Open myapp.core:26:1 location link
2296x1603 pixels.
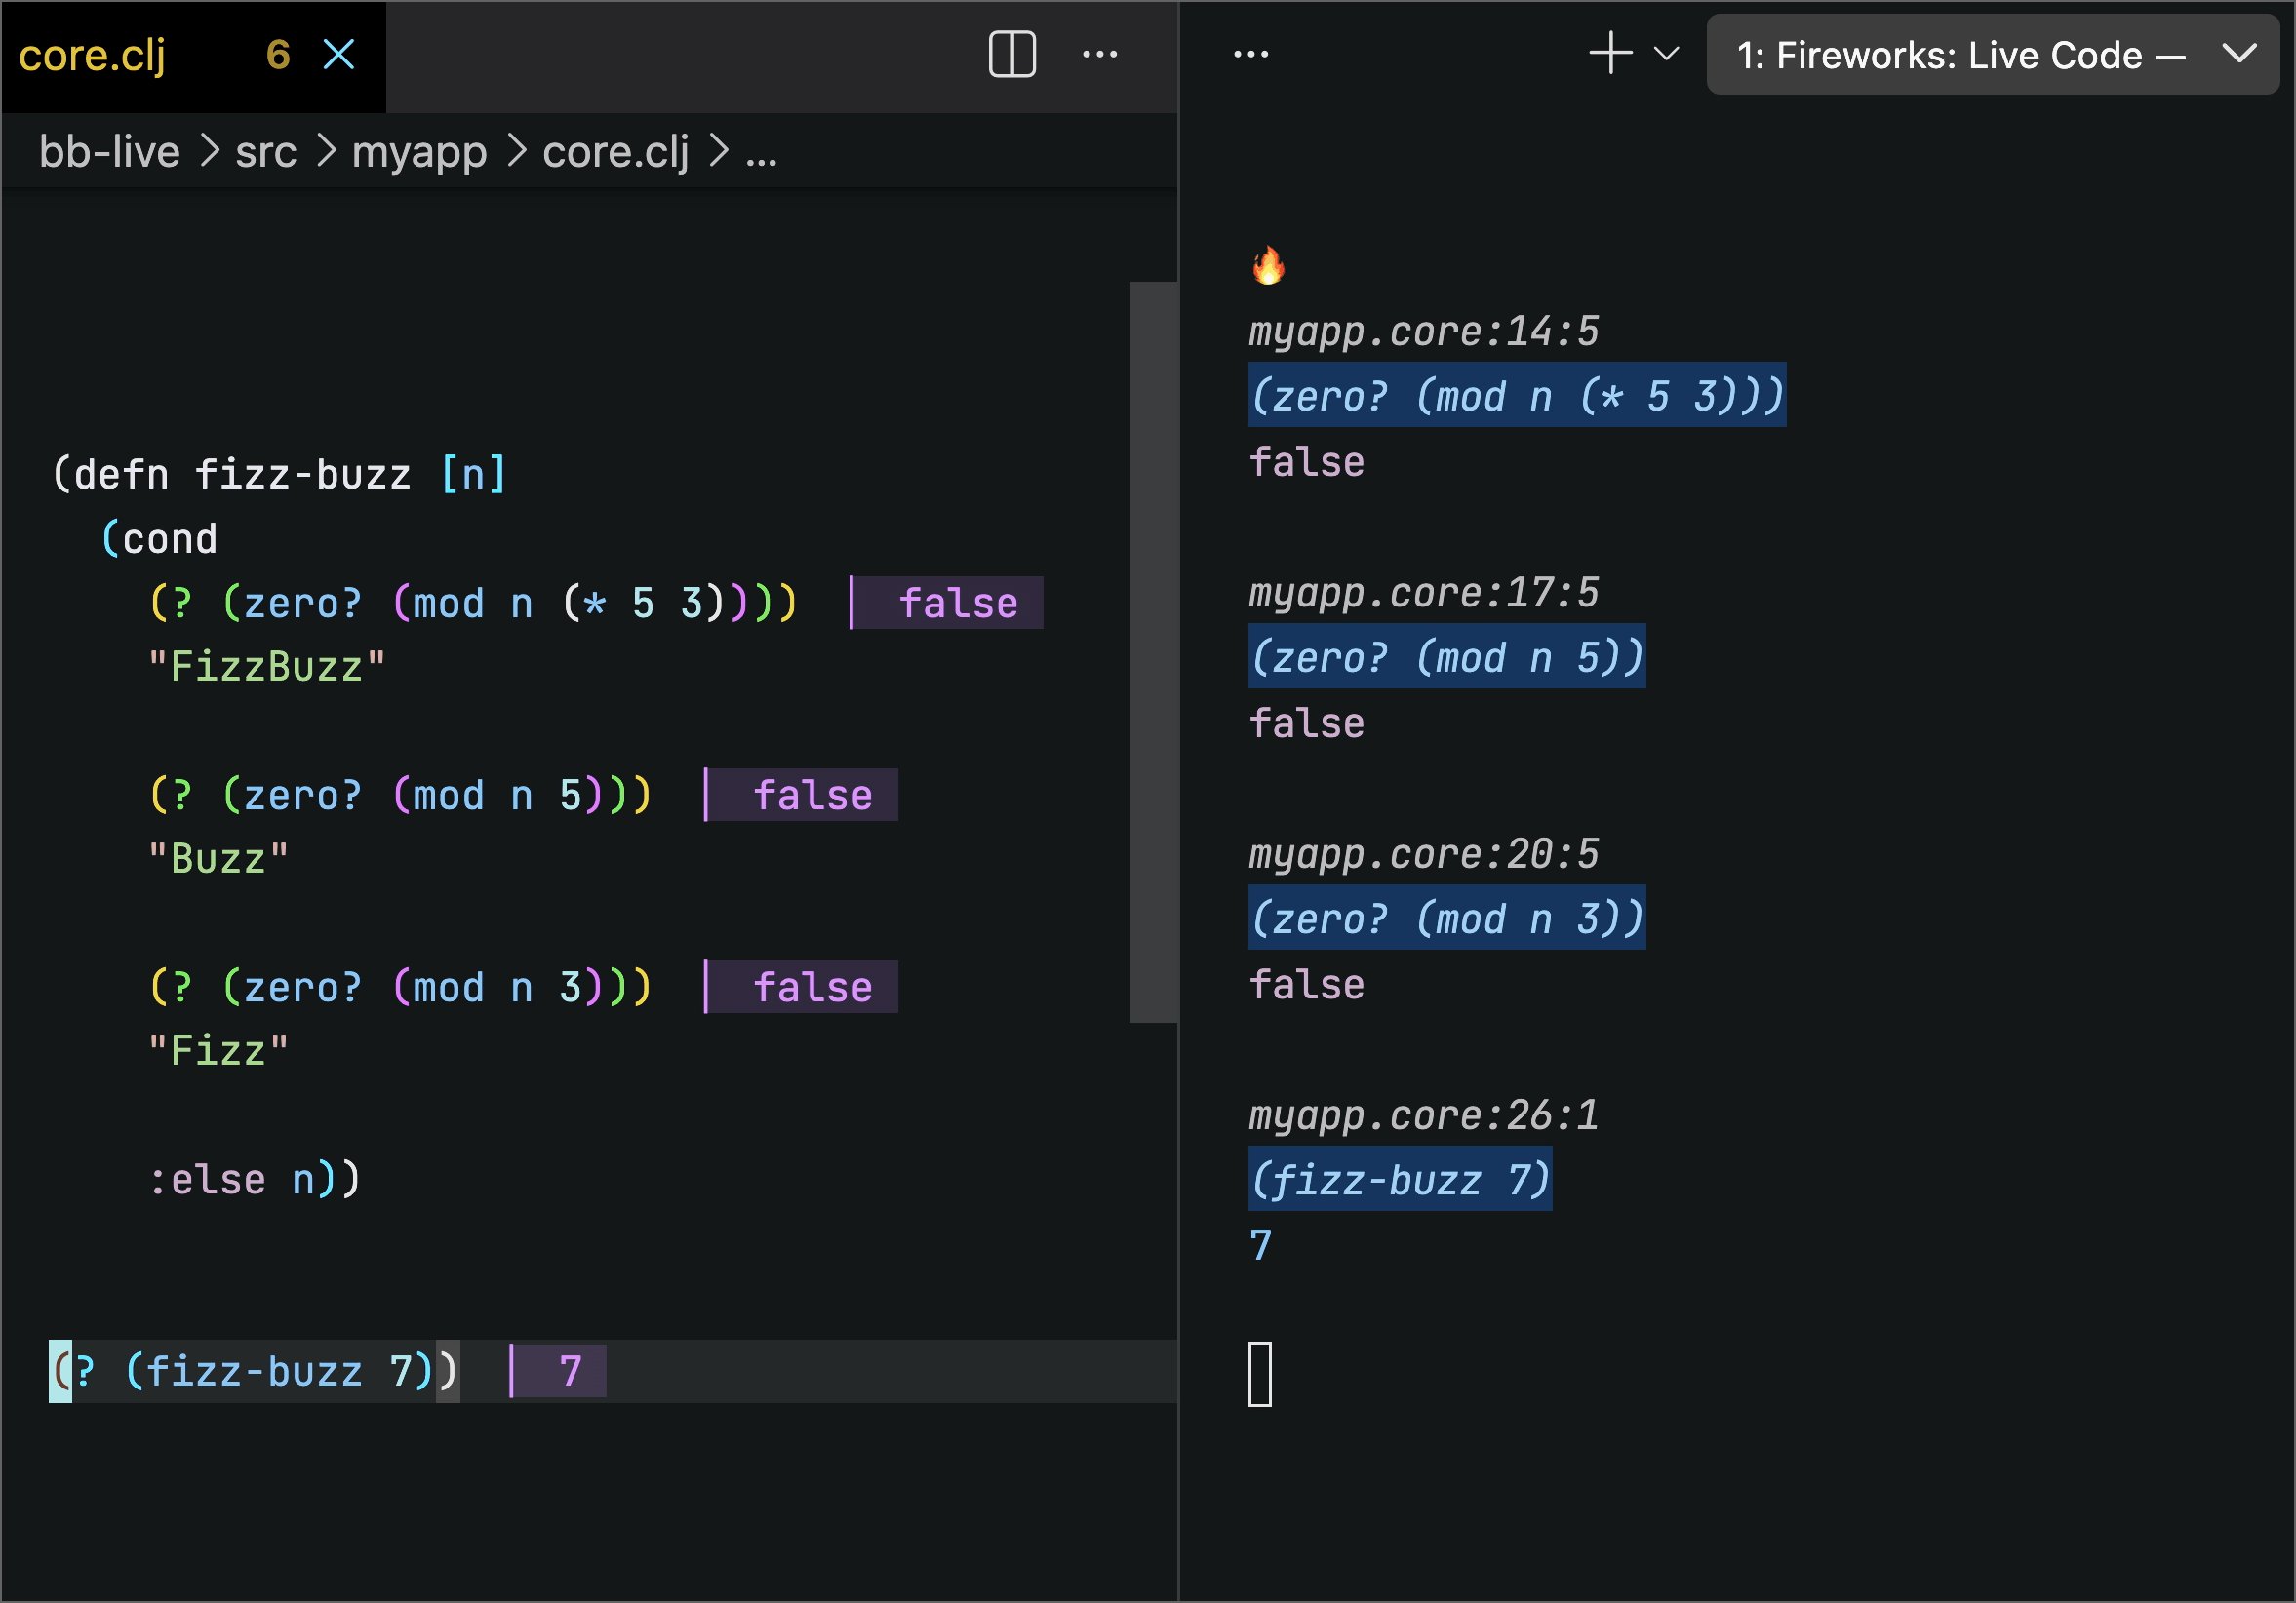click(1424, 1115)
